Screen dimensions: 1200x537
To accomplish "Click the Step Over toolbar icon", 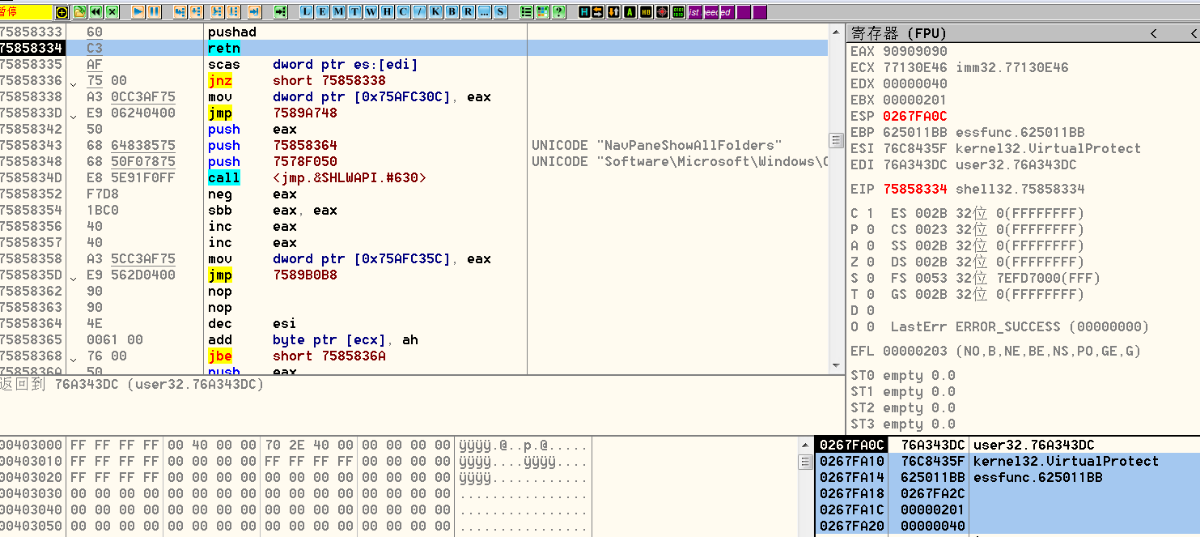I will click(x=197, y=11).
